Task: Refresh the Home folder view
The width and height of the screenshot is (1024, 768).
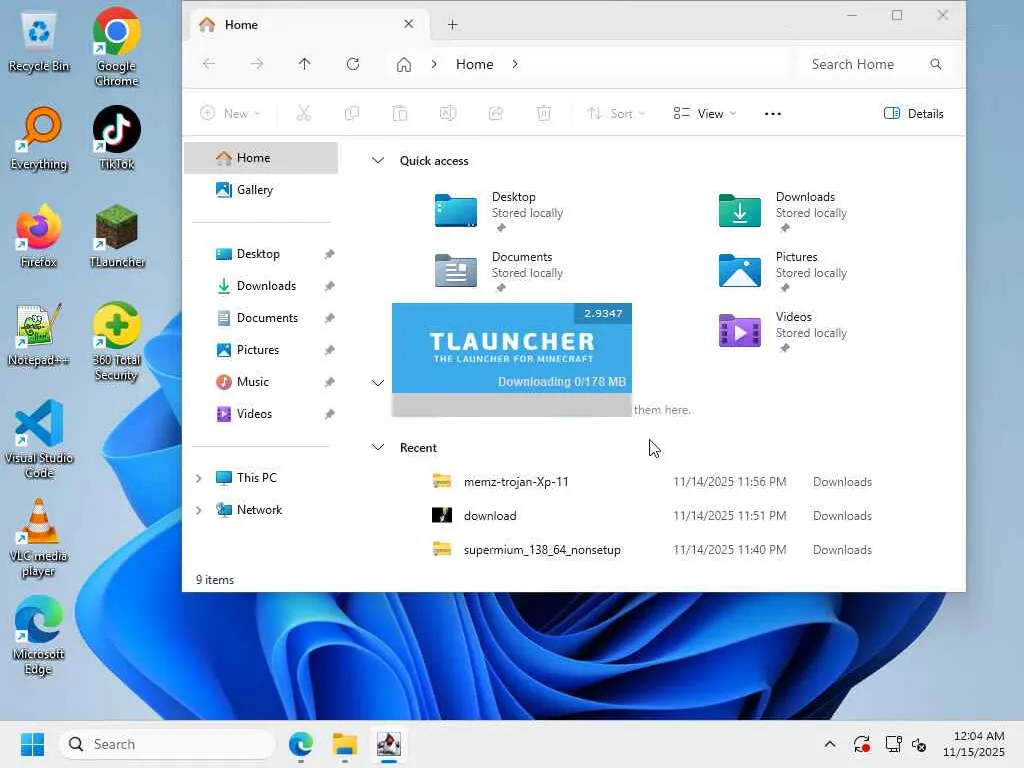Action: [x=353, y=64]
